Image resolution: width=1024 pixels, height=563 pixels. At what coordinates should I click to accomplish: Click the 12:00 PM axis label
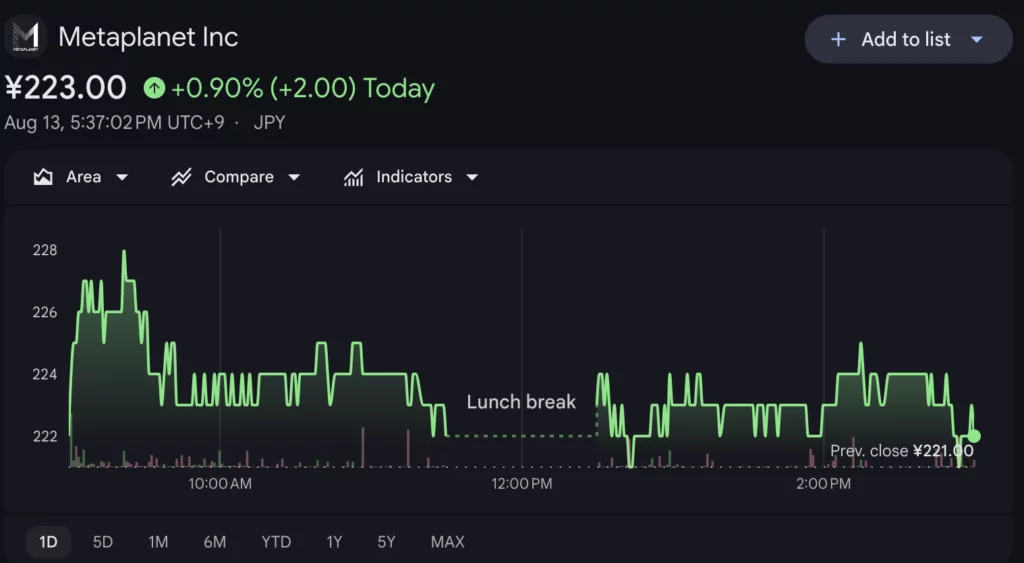click(x=522, y=484)
